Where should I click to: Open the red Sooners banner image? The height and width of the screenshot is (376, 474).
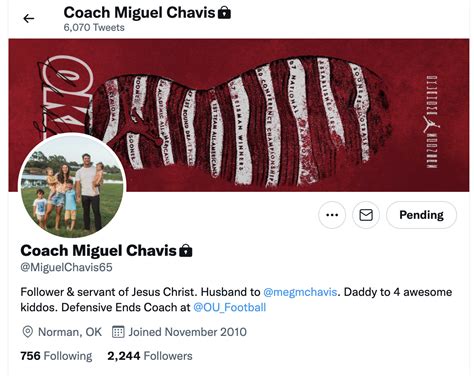coord(239,115)
